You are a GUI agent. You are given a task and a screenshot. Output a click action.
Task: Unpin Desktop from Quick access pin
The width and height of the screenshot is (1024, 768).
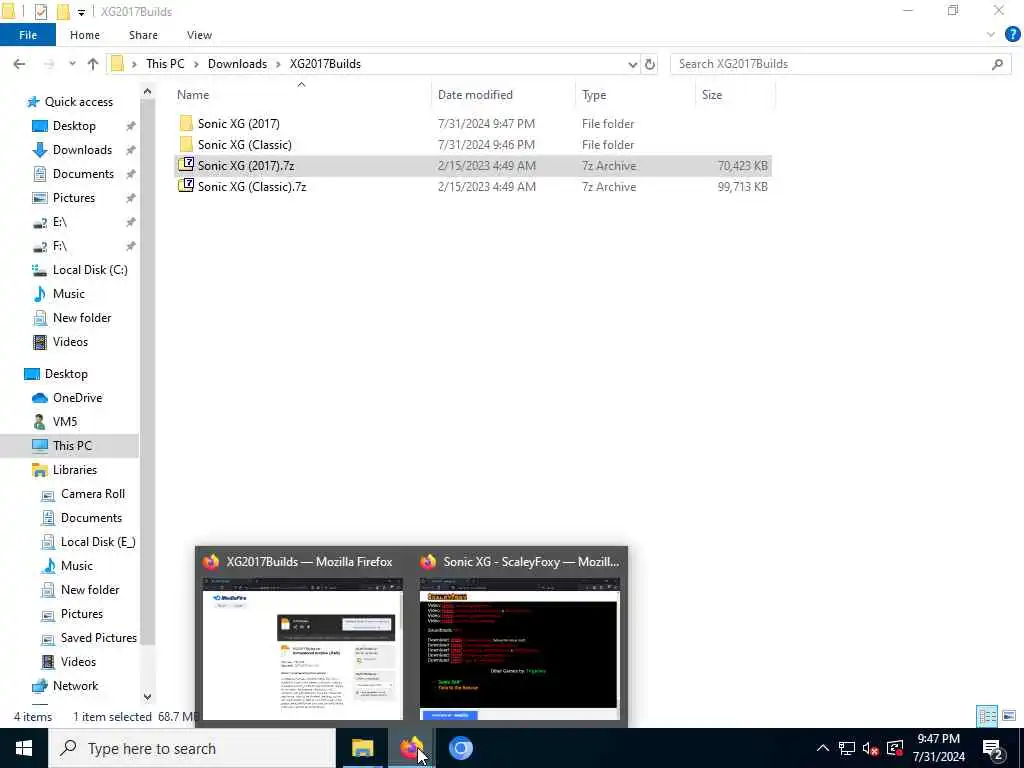tap(131, 126)
